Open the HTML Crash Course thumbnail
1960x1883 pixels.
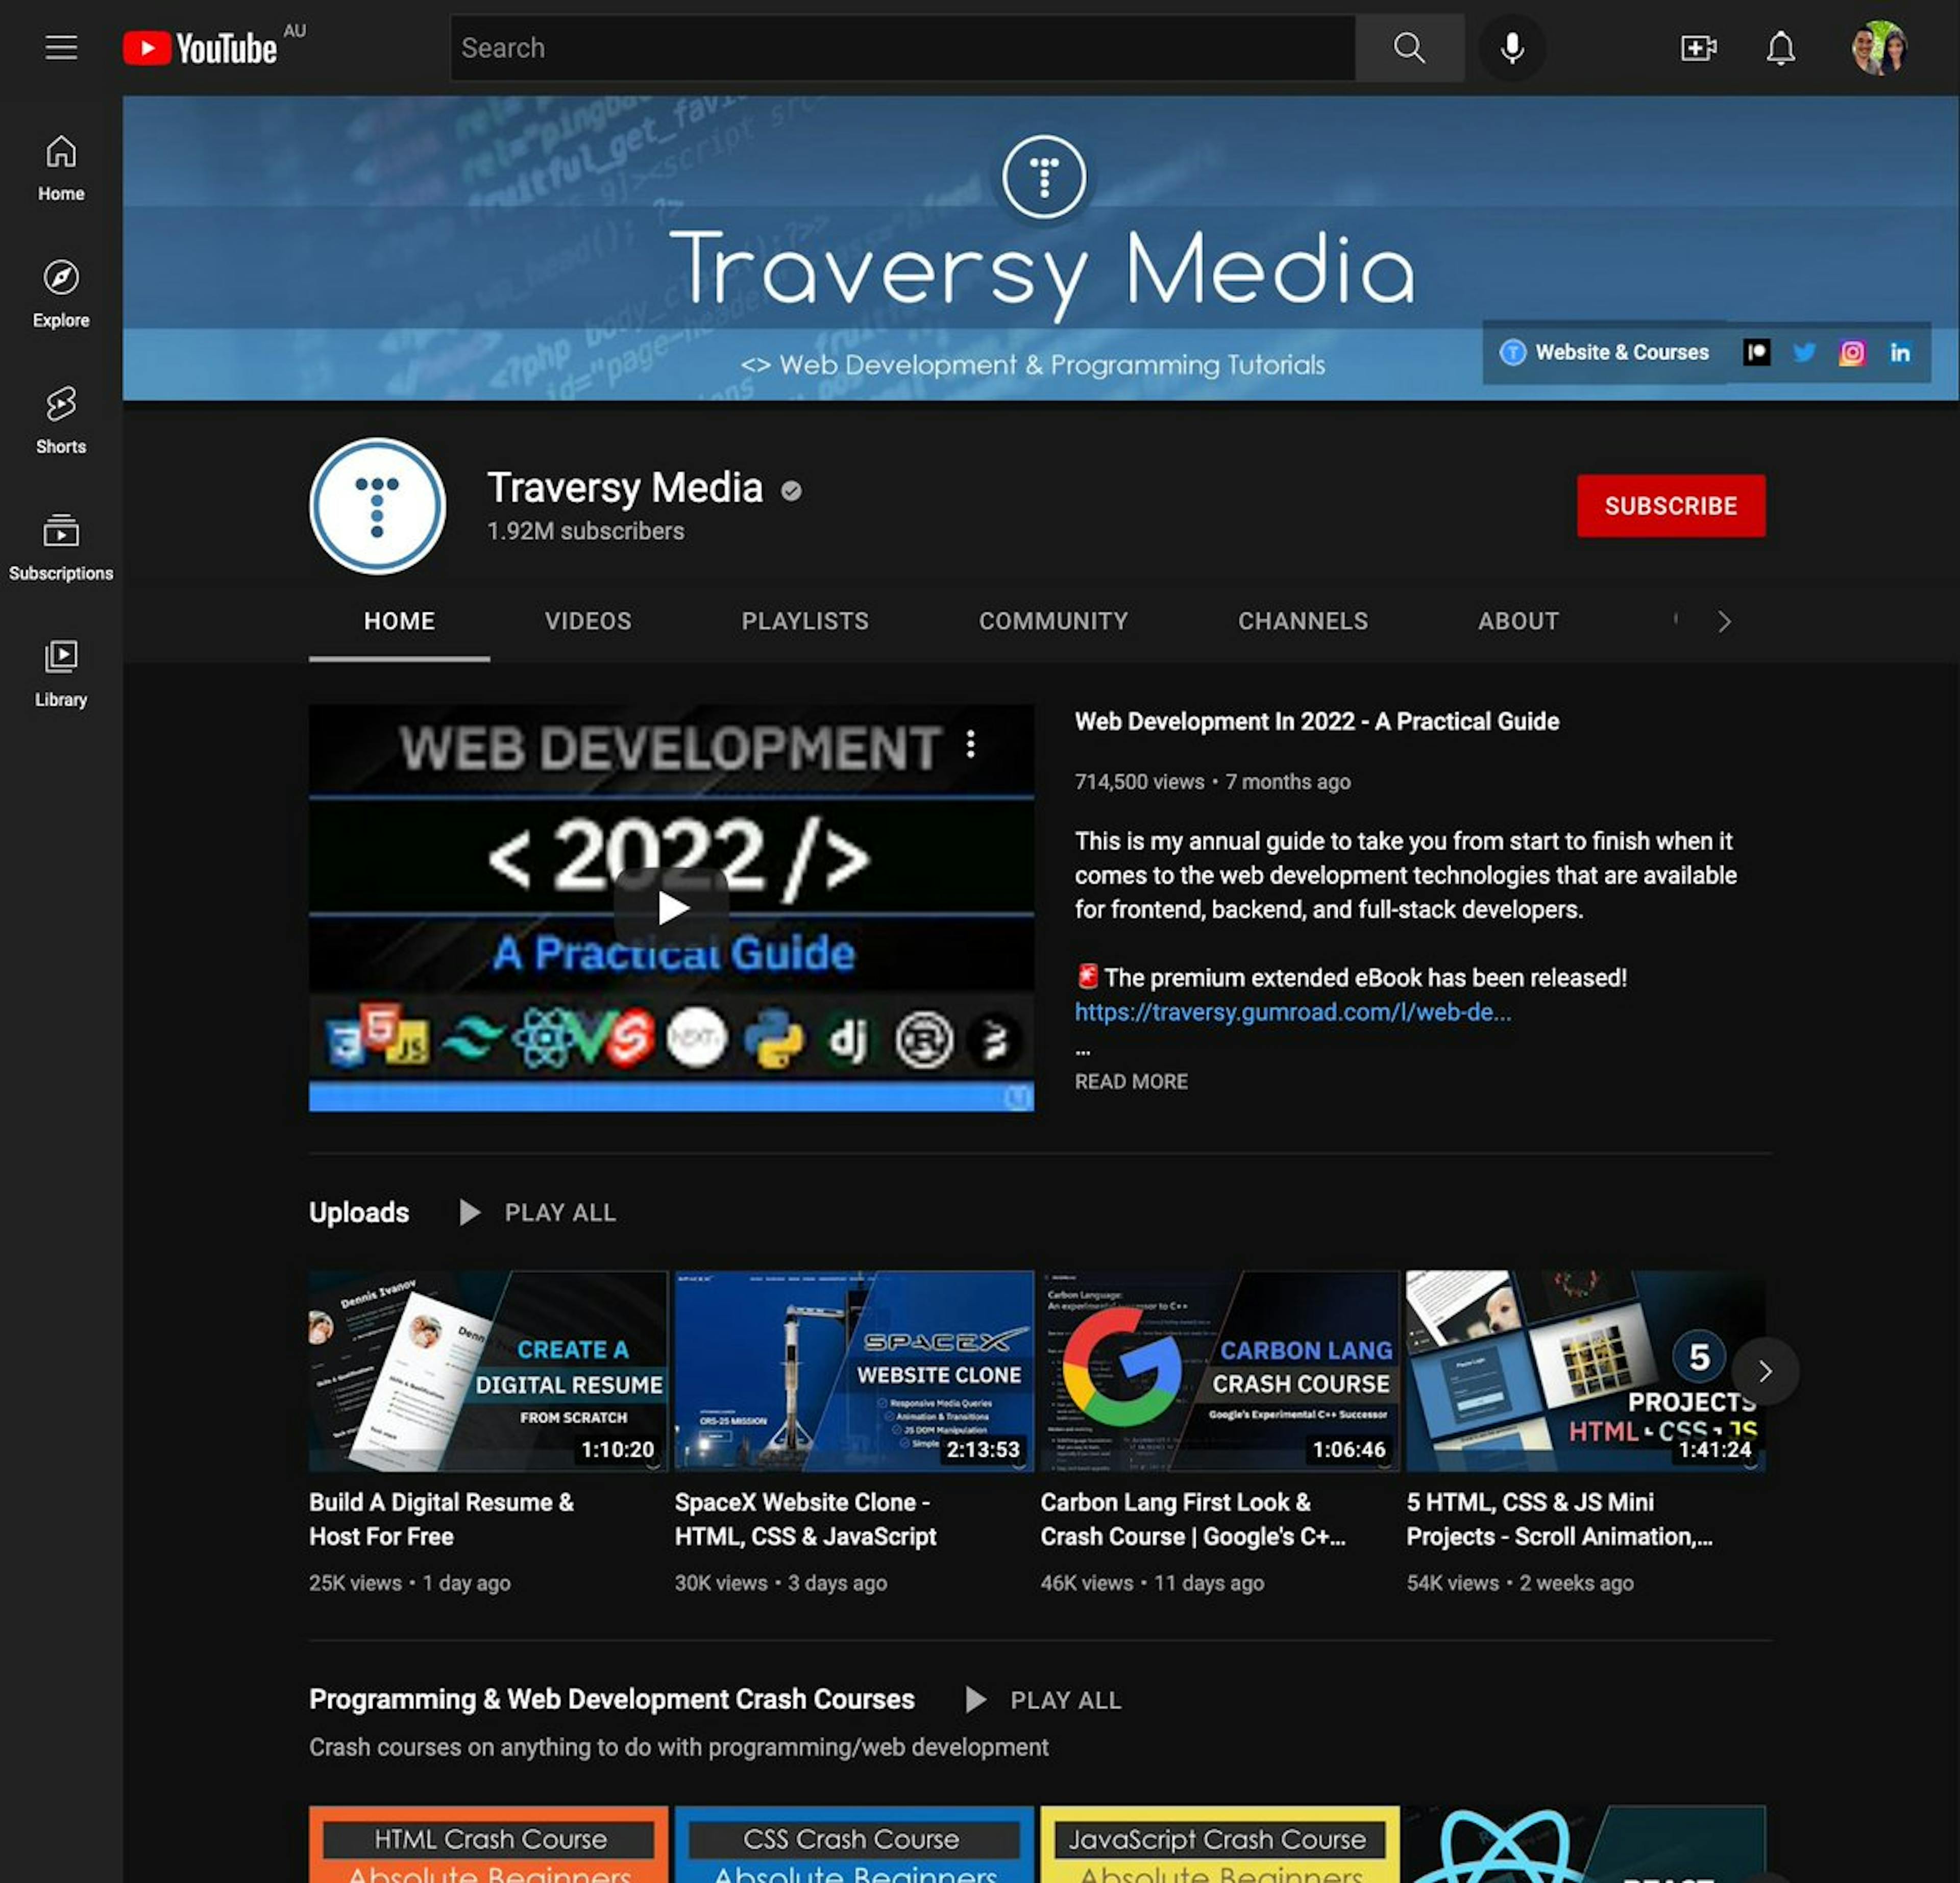click(x=488, y=1844)
